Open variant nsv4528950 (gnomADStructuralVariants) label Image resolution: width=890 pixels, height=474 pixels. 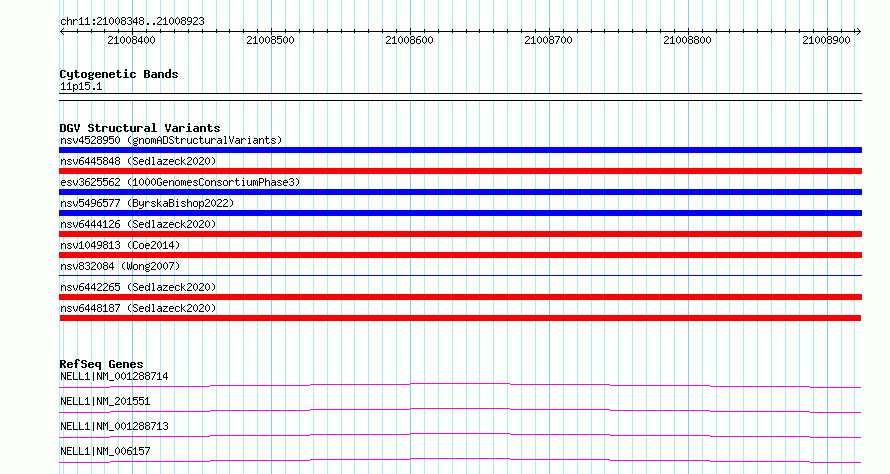pyautogui.click(x=171, y=140)
